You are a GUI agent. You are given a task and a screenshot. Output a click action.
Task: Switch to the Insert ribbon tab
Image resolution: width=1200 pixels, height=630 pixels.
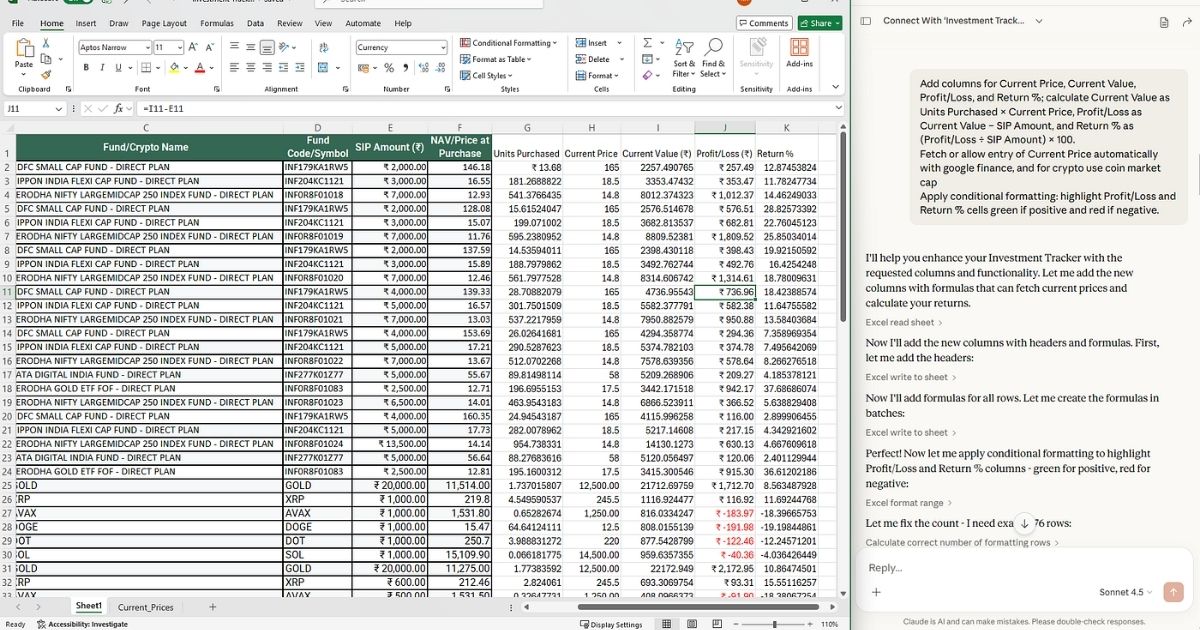(x=86, y=23)
